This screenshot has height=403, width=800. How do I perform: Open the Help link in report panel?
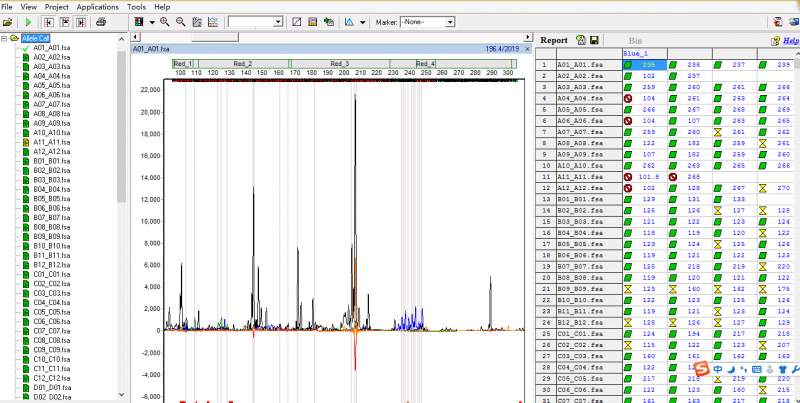tap(789, 41)
